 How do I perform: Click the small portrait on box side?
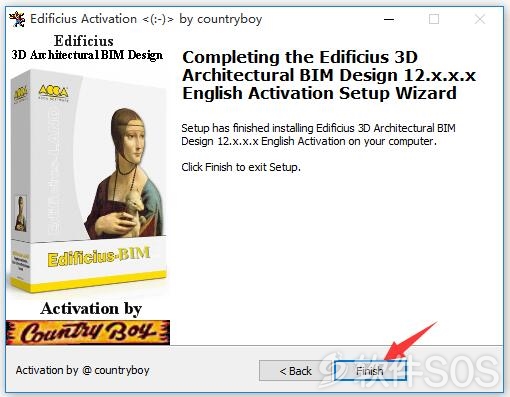[x=20, y=214]
